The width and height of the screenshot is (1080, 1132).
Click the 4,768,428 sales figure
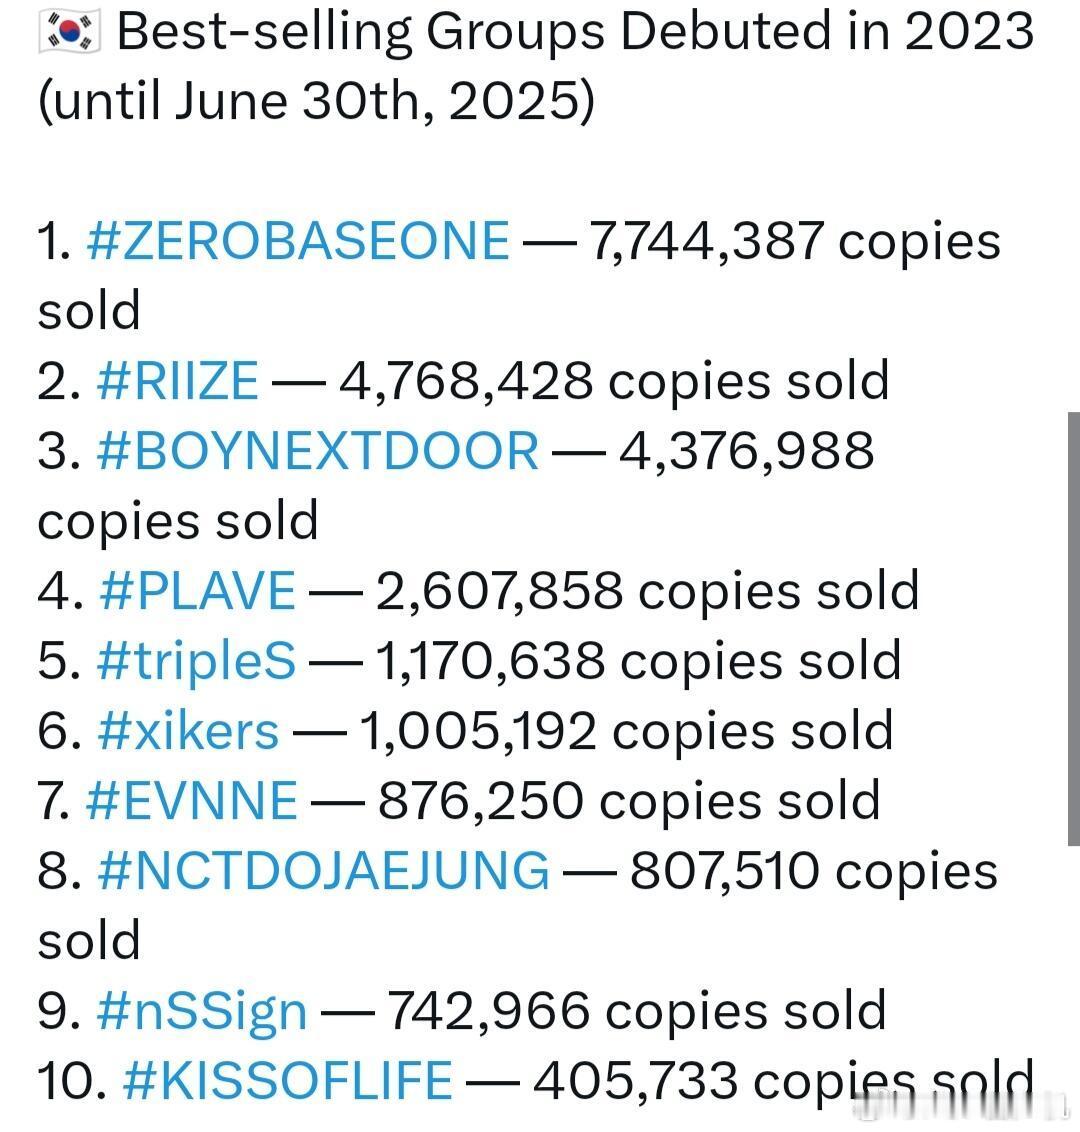pos(466,381)
